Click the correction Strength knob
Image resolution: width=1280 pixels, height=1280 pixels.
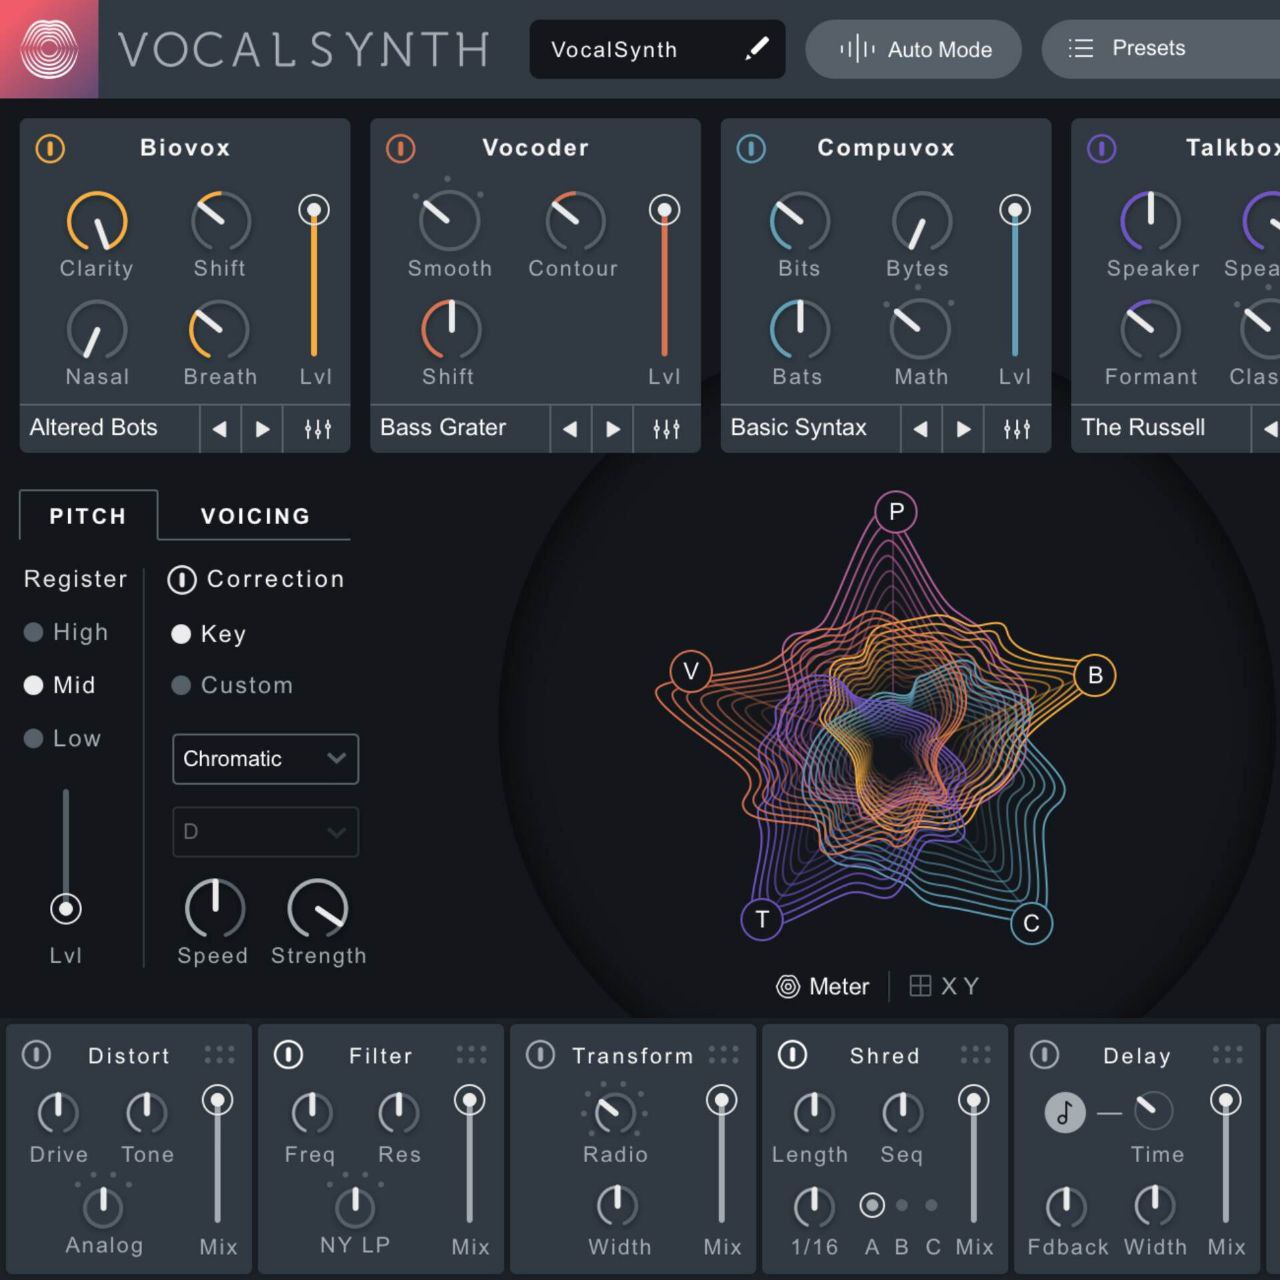tap(318, 909)
